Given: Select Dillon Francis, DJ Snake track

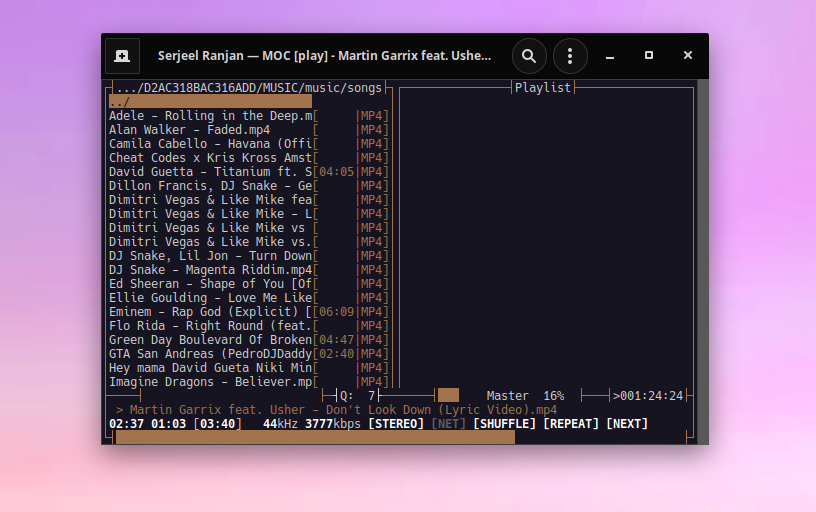Looking at the screenshot, I should pos(210,186).
